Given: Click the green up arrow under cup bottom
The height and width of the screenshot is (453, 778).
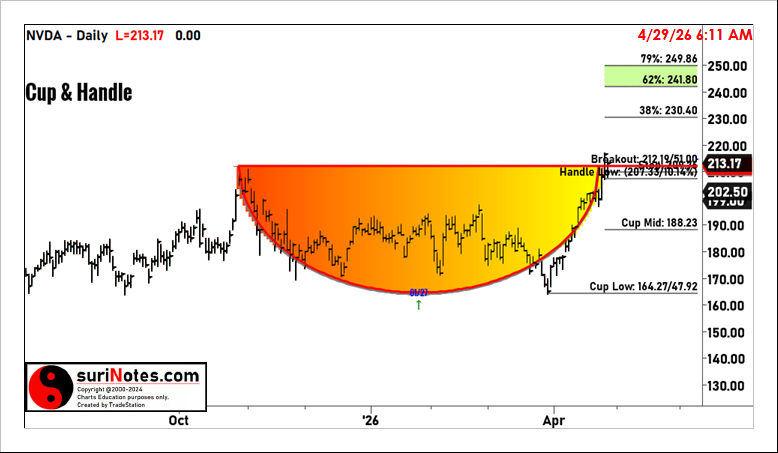Looking at the screenshot, I should click(x=419, y=305).
